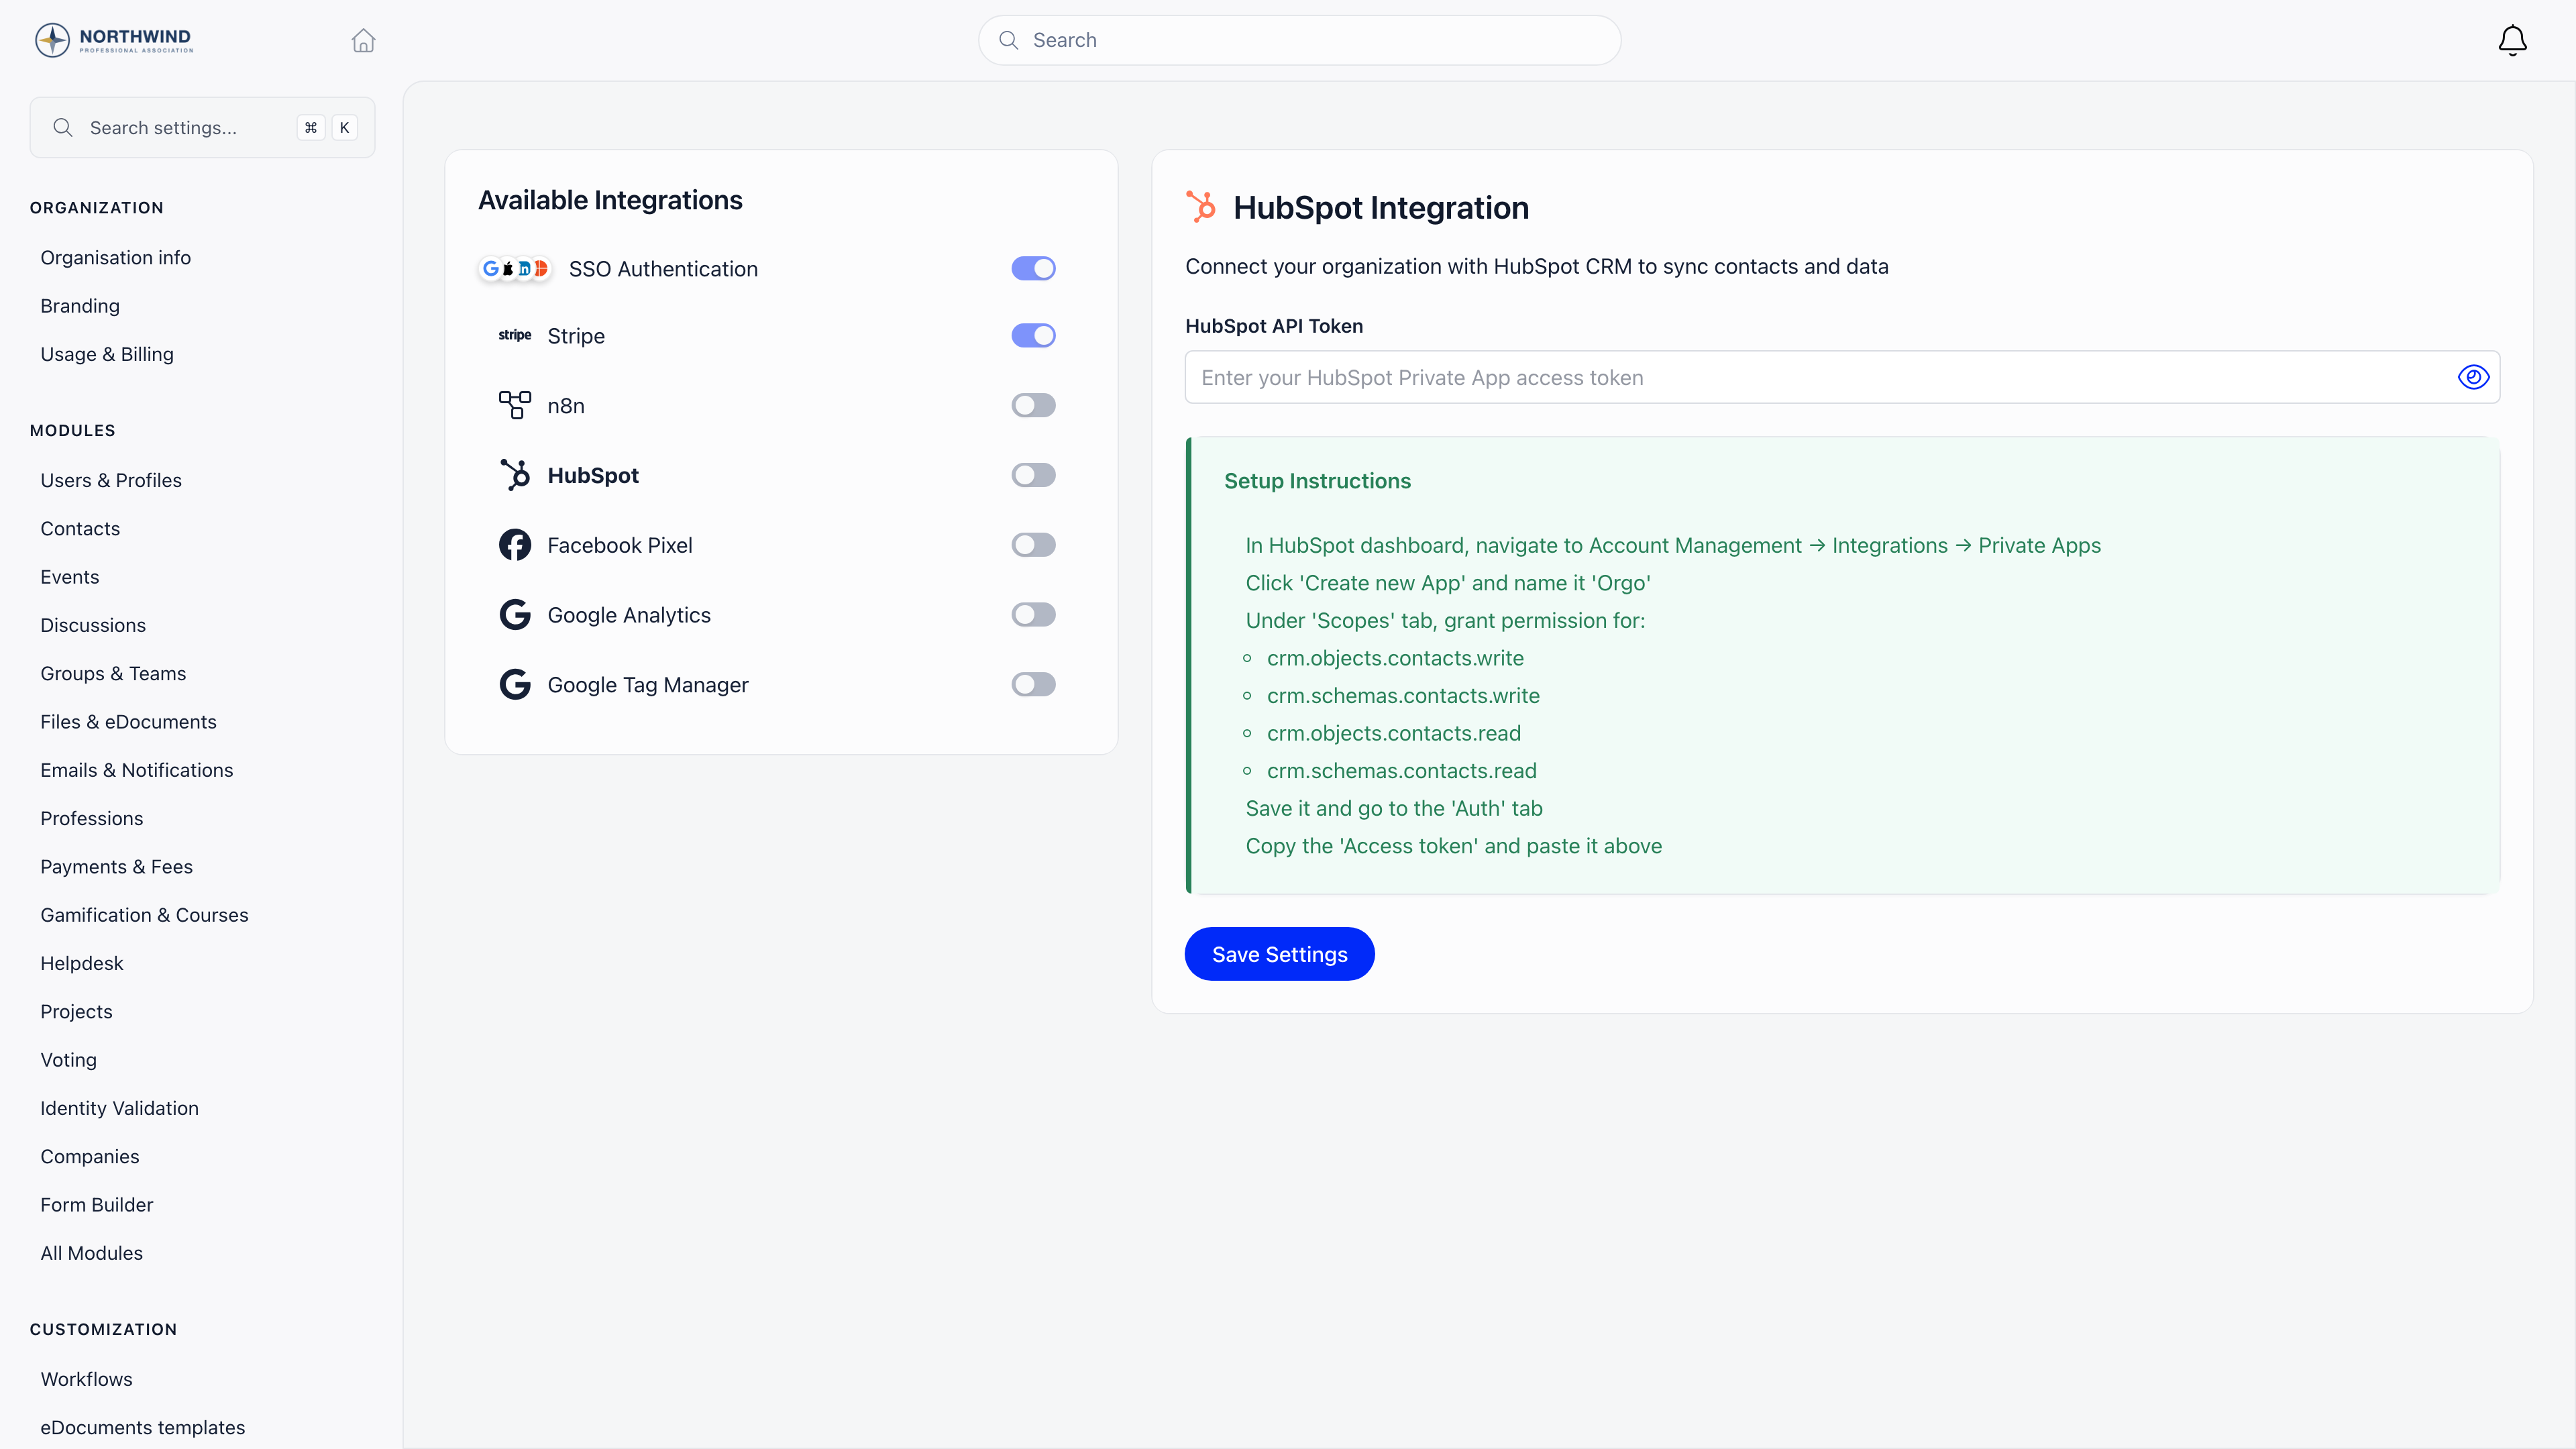Image resolution: width=2576 pixels, height=1449 pixels.
Task: Open Helpdesk module
Action: click(x=82, y=963)
